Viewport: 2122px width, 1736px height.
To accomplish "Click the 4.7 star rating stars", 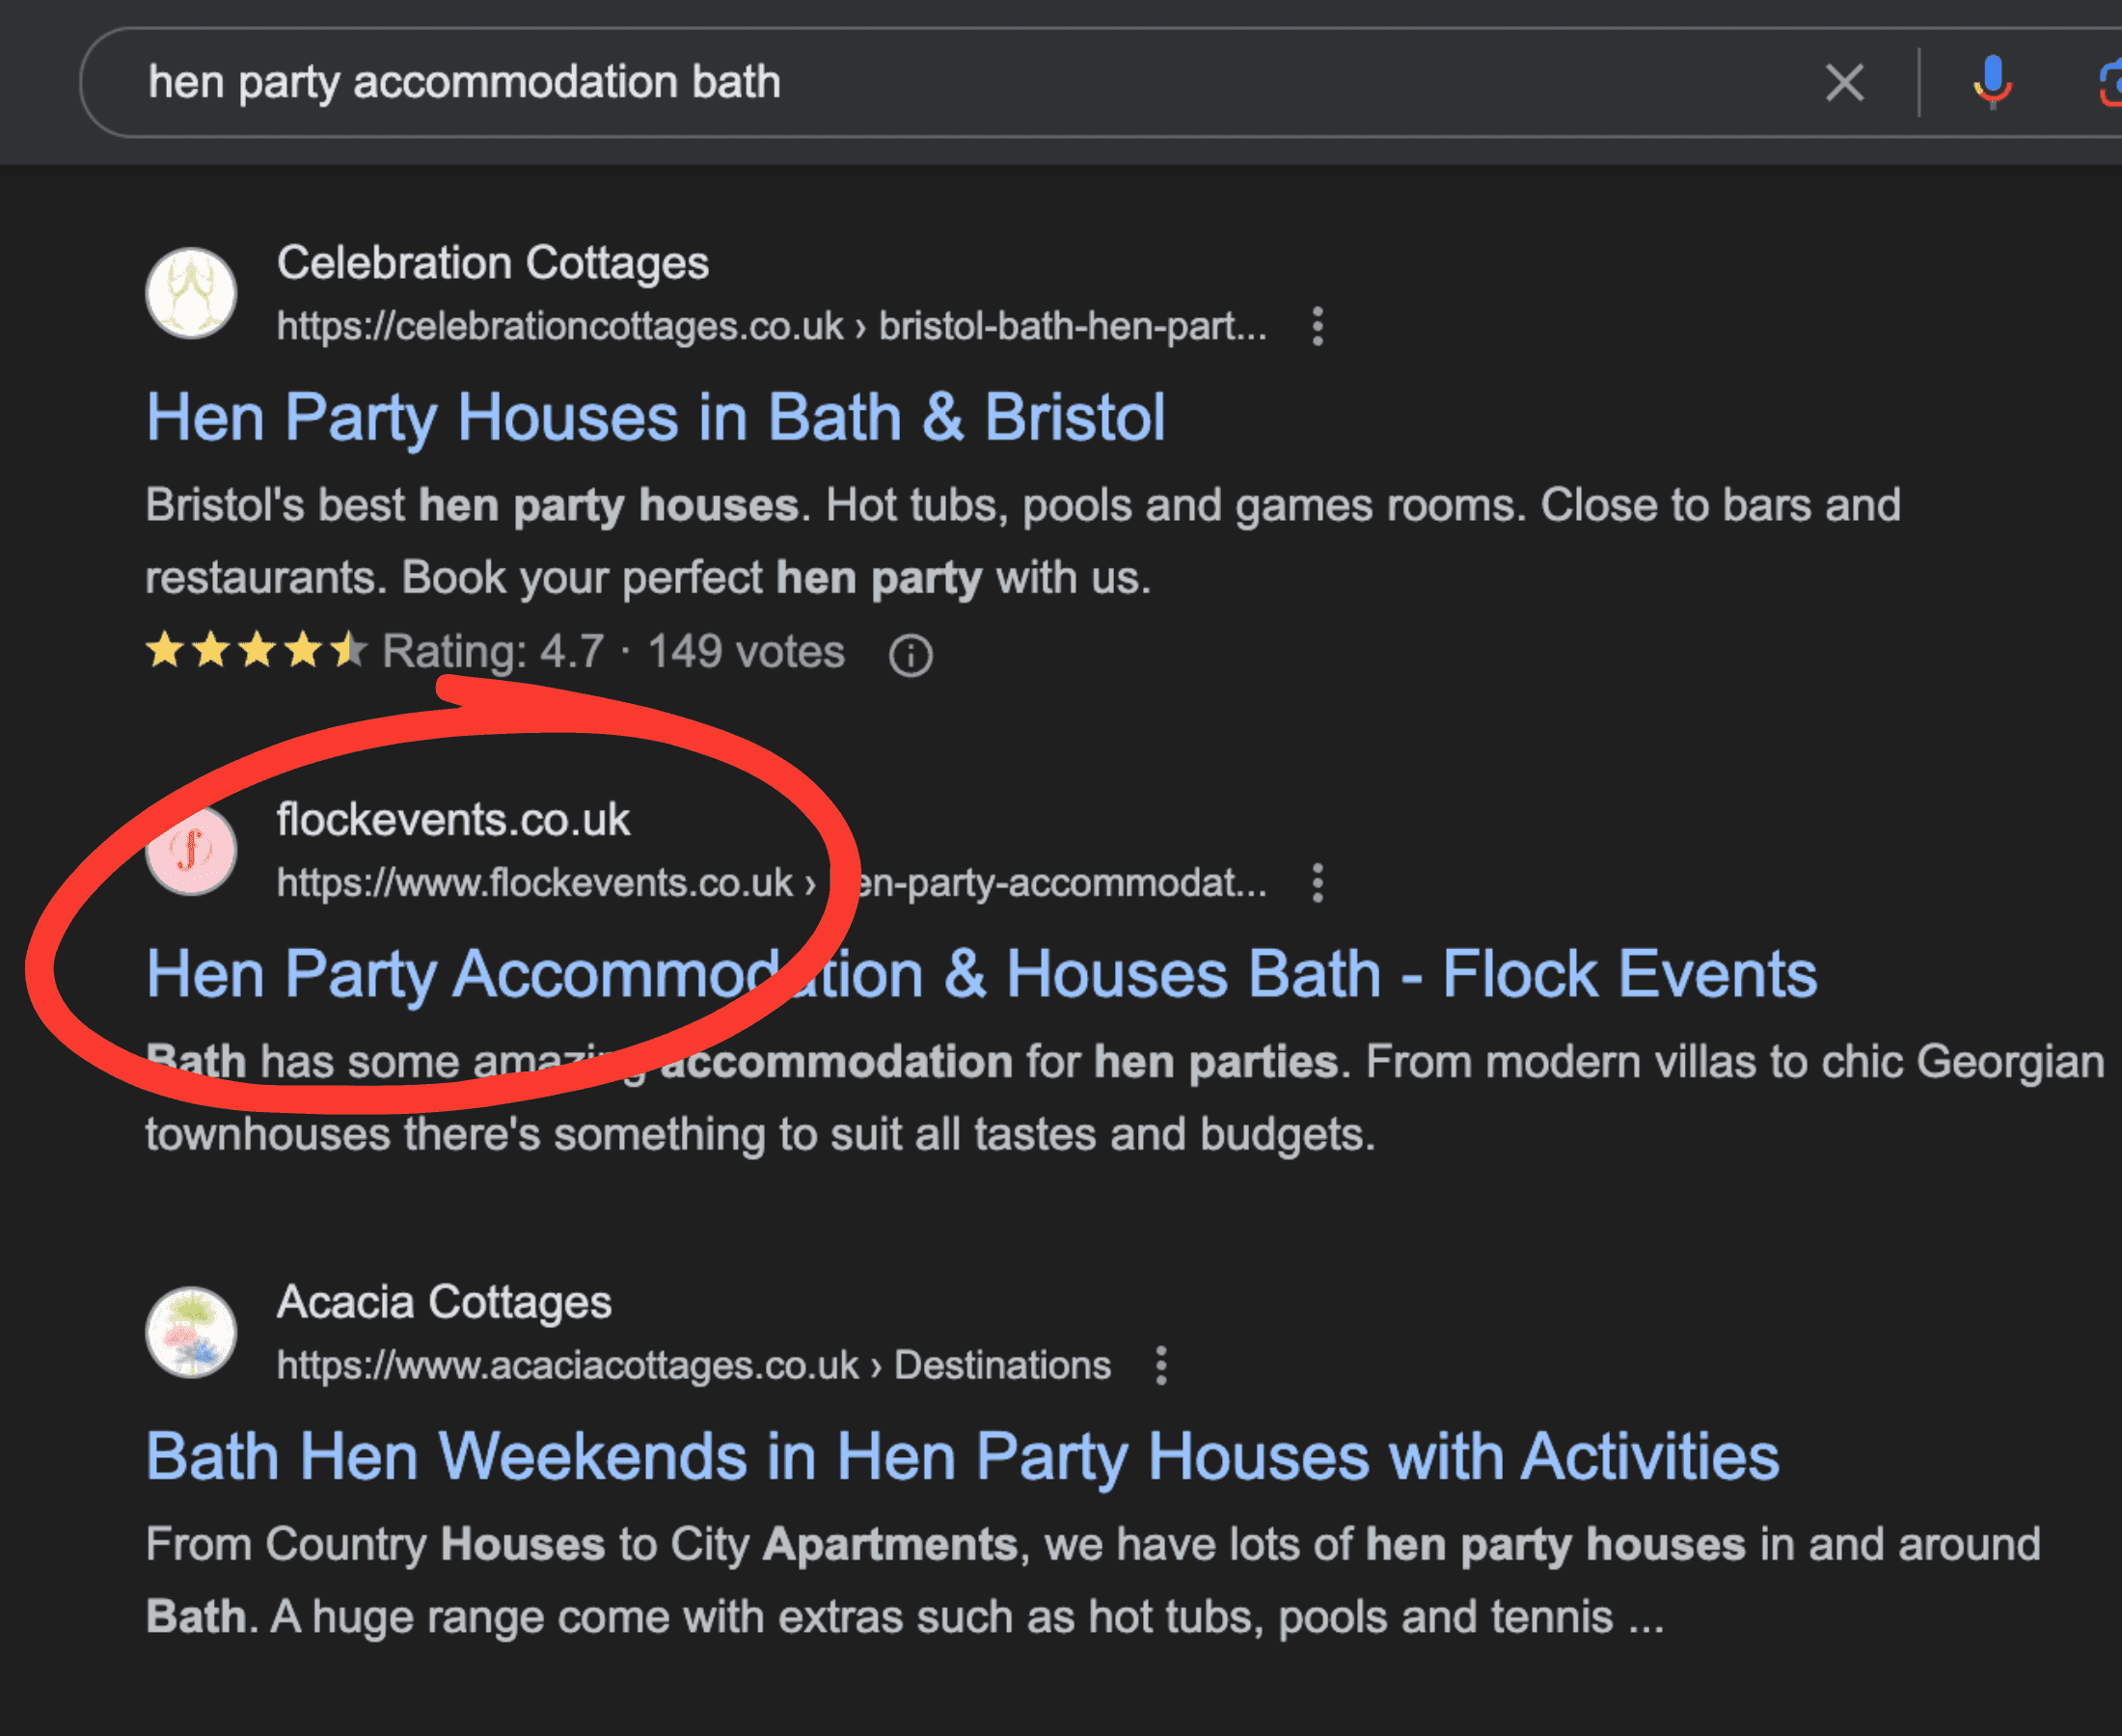I will (256, 652).
